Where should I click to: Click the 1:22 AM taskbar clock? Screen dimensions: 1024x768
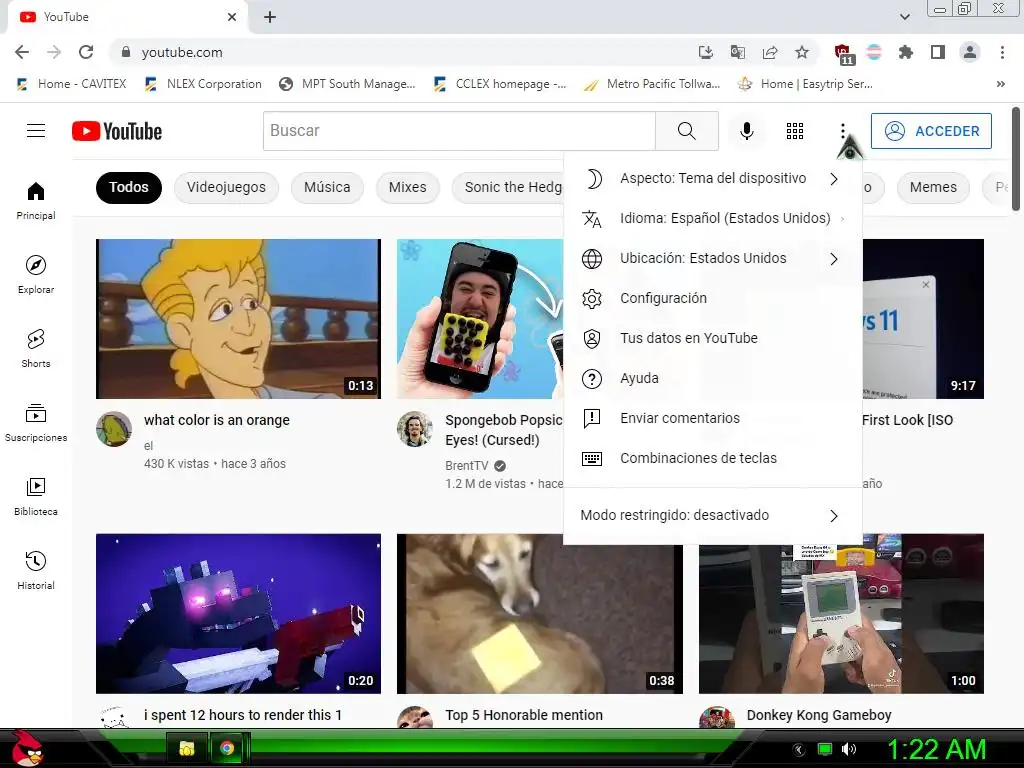click(936, 749)
